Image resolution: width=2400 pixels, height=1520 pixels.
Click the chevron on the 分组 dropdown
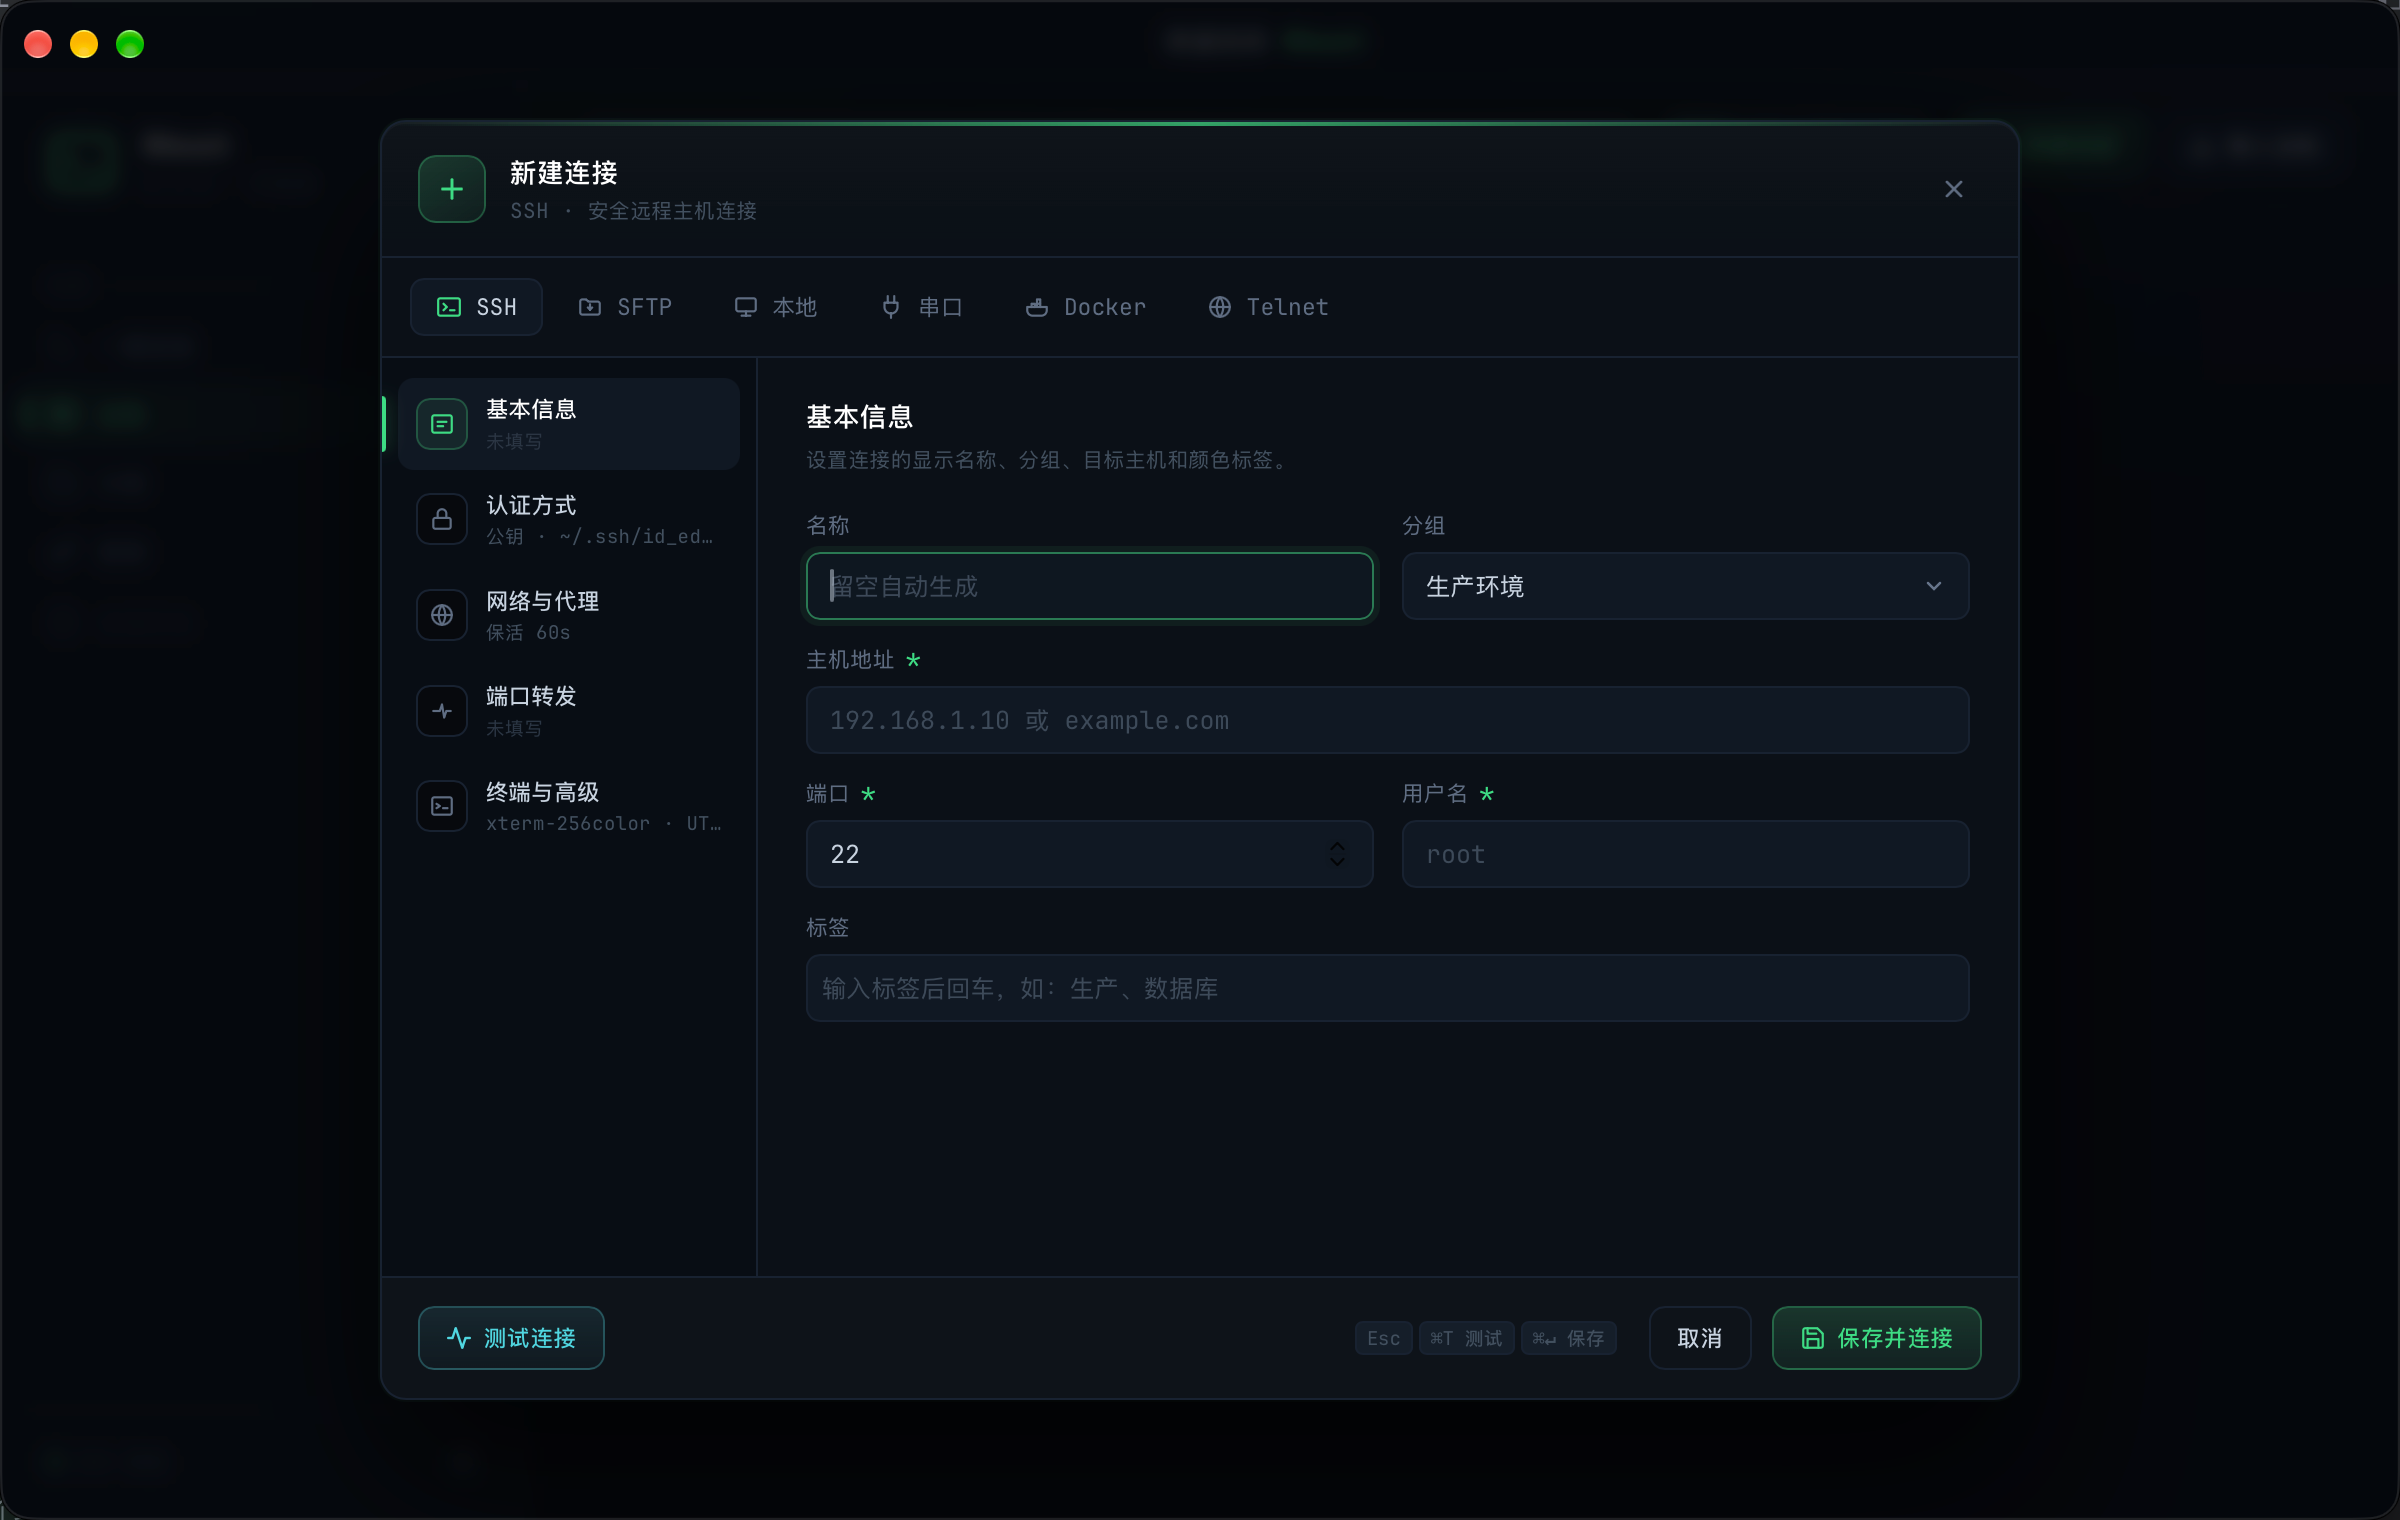(1933, 586)
